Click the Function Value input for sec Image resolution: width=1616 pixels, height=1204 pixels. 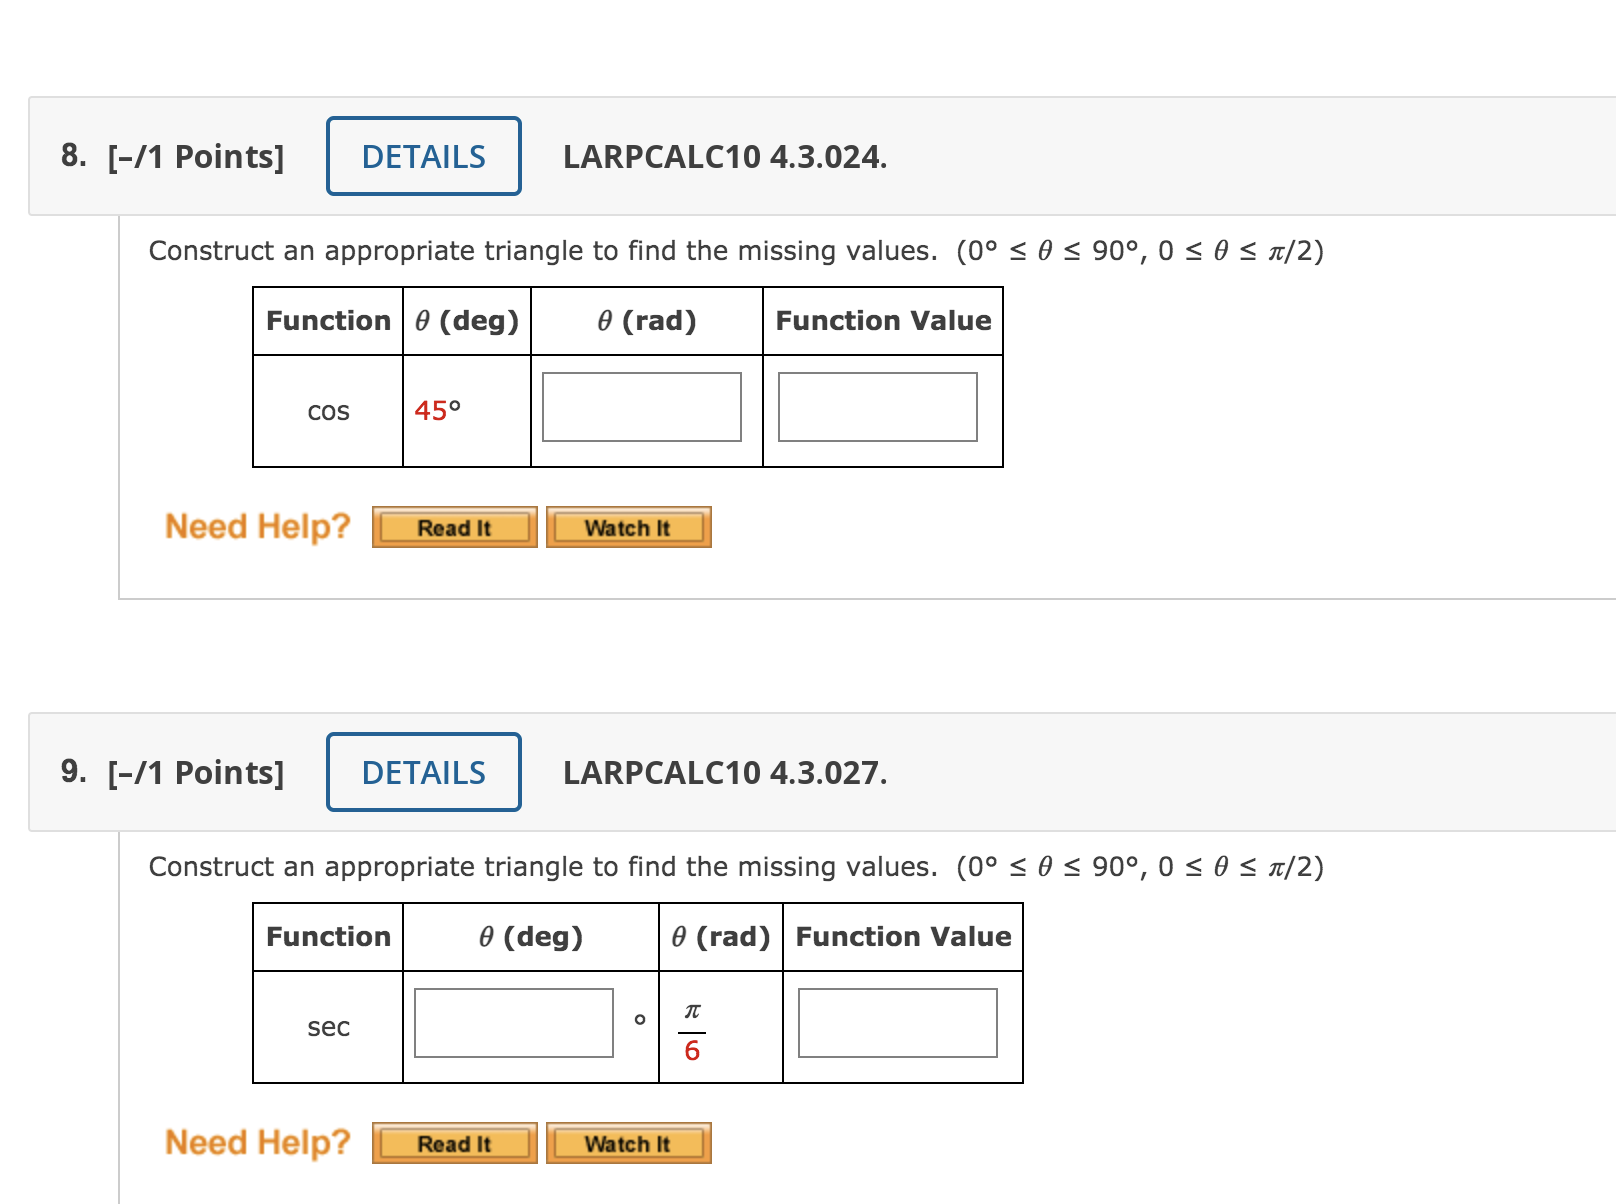pyautogui.click(x=898, y=1023)
